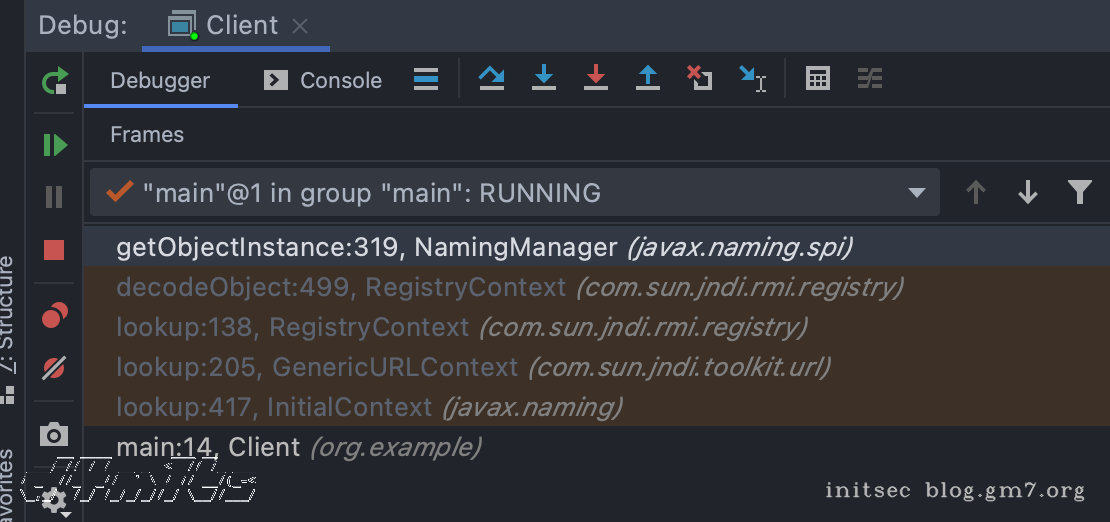Screen dimensions: 1110x522
Task: Select next frame with down arrow
Action: coord(1027,193)
